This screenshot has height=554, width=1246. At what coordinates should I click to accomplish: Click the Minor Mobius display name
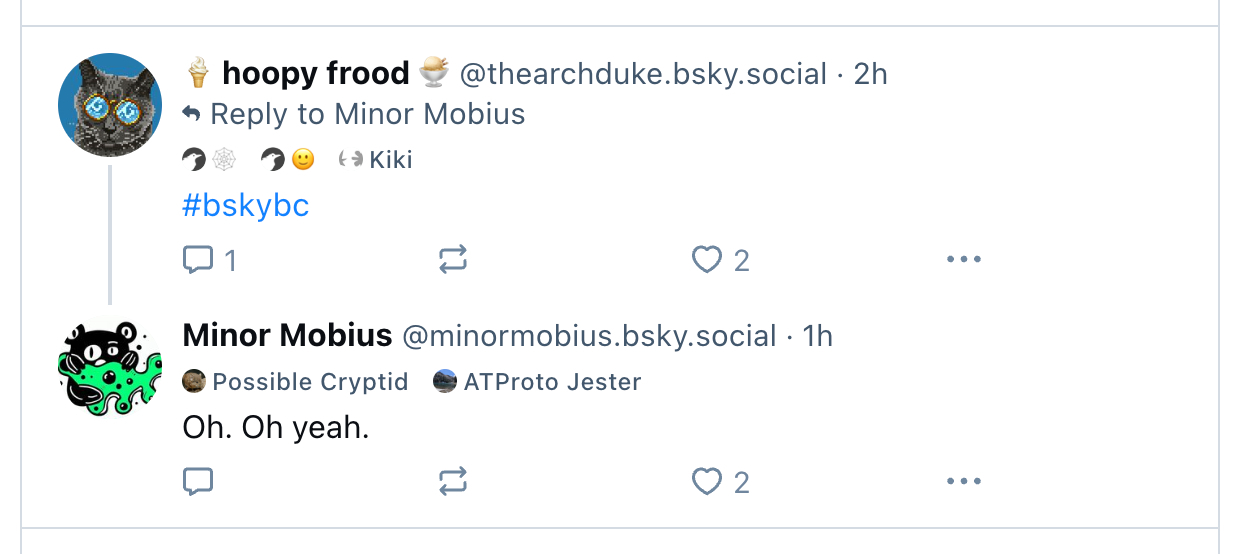[287, 336]
